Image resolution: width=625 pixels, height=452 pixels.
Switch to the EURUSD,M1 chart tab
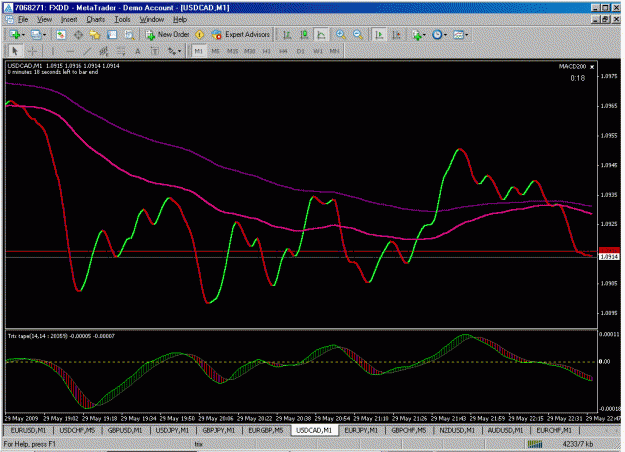click(28, 430)
